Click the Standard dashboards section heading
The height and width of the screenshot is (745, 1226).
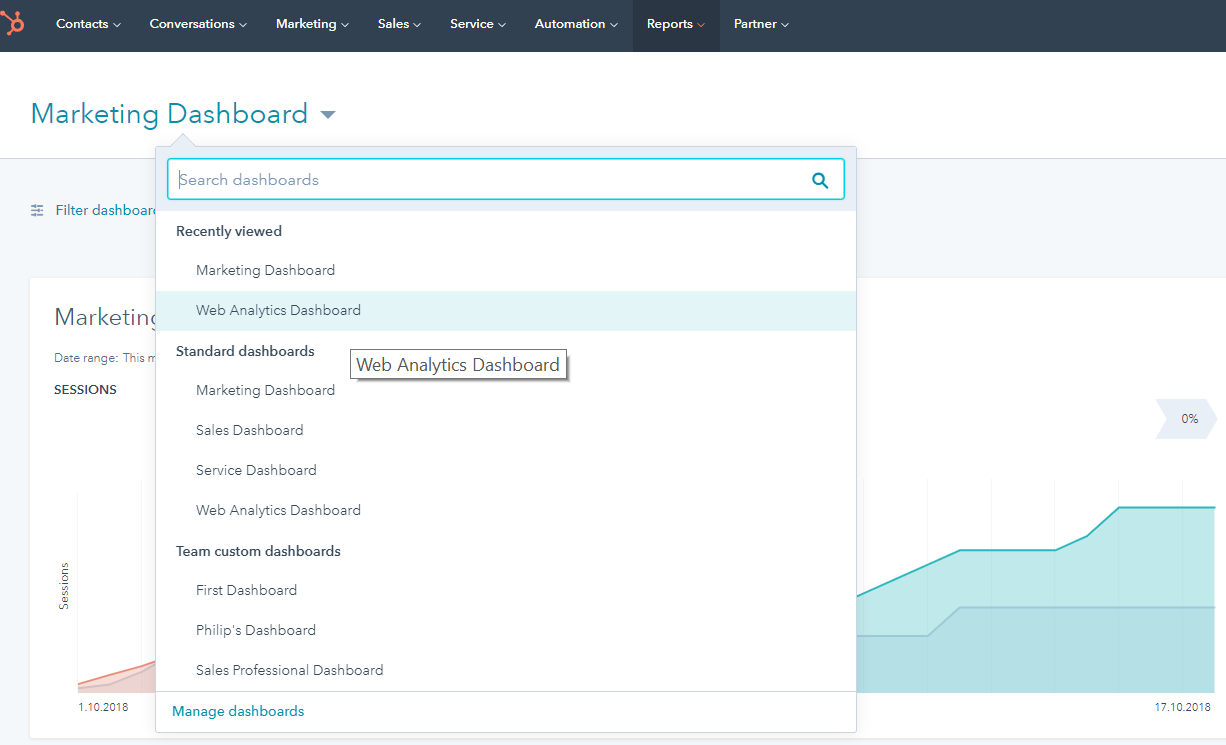tap(245, 351)
